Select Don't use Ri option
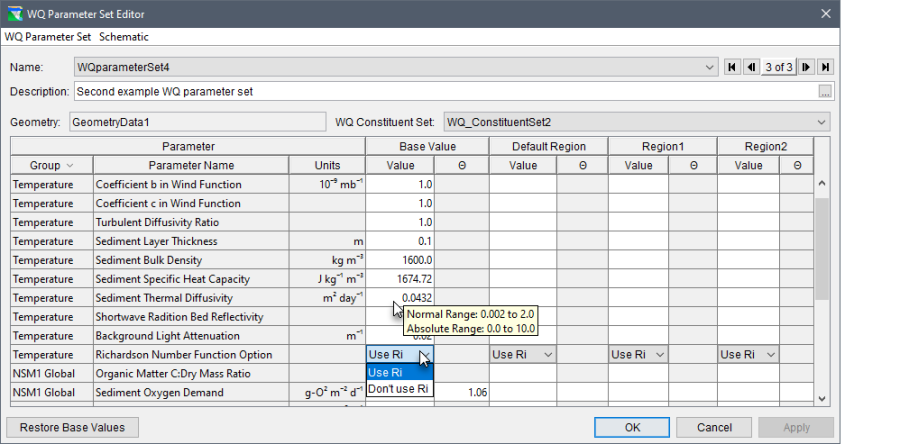 [400, 388]
